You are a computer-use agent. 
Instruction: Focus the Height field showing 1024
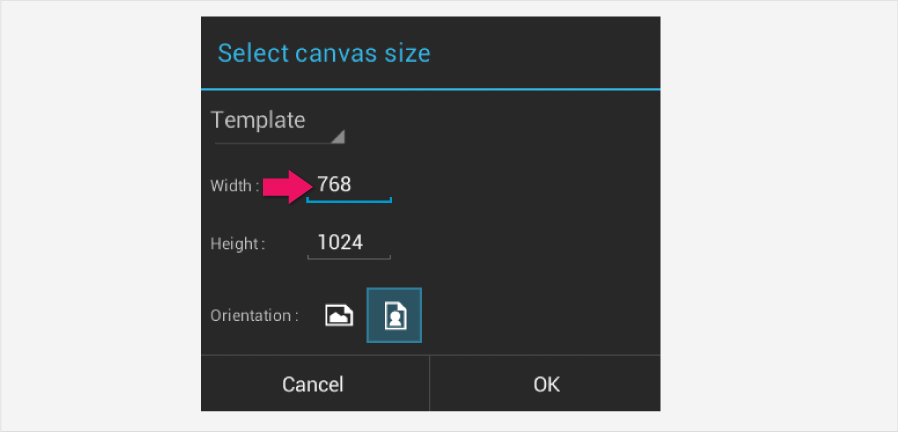point(349,244)
